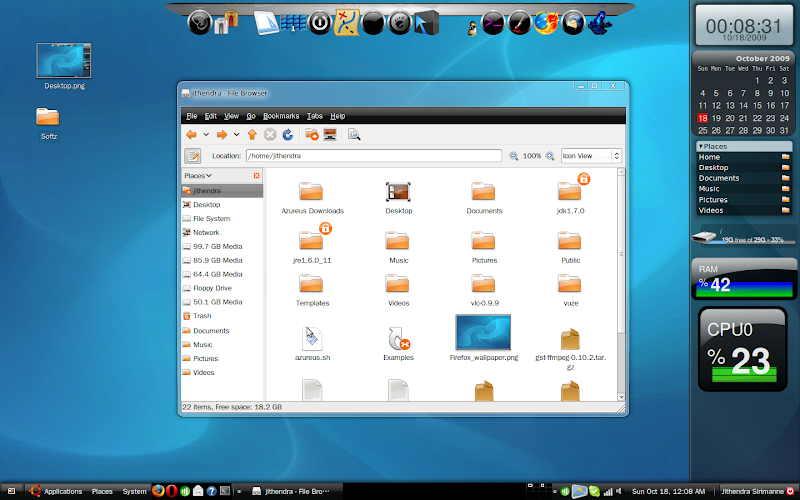Select the Templates folder
This screenshot has width=800, height=500.
[312, 290]
